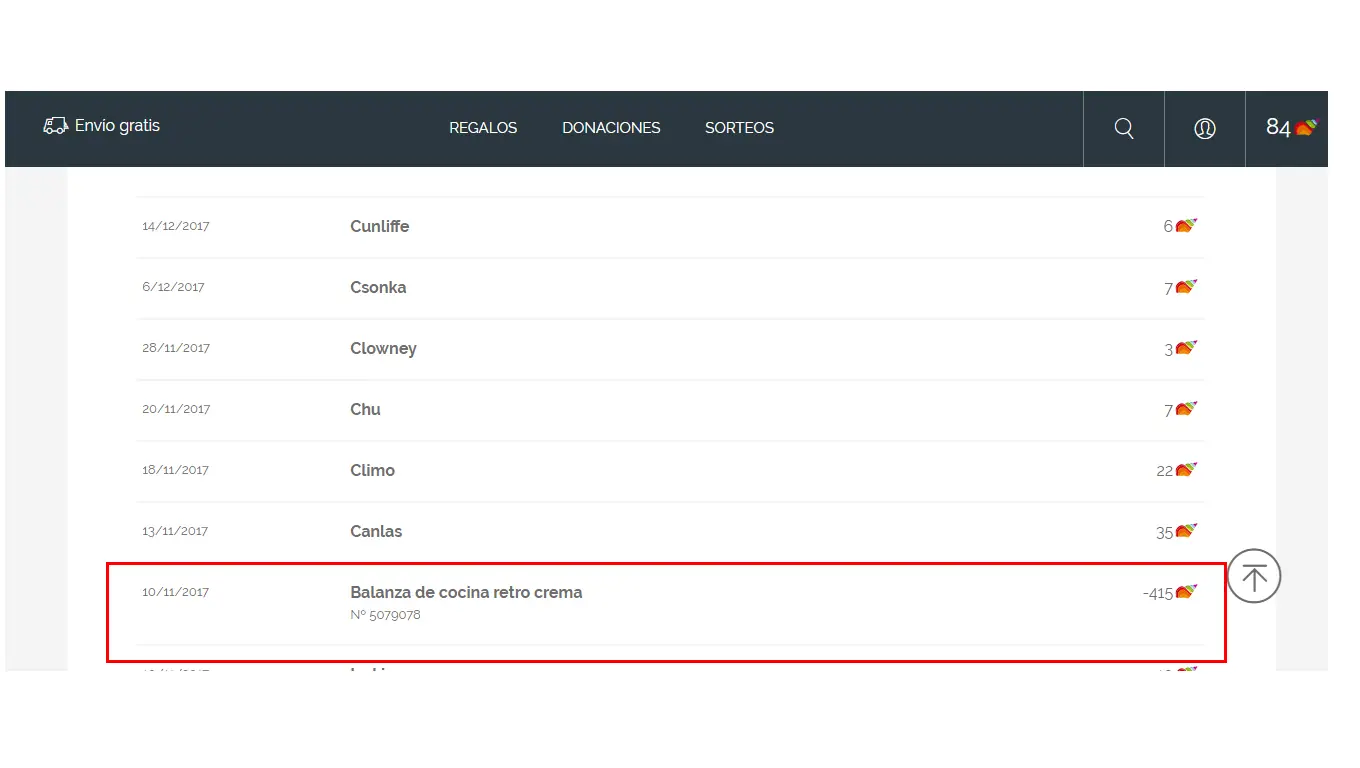Click the points icon beside -415
This screenshot has height=768, width=1360.
[1186, 591]
